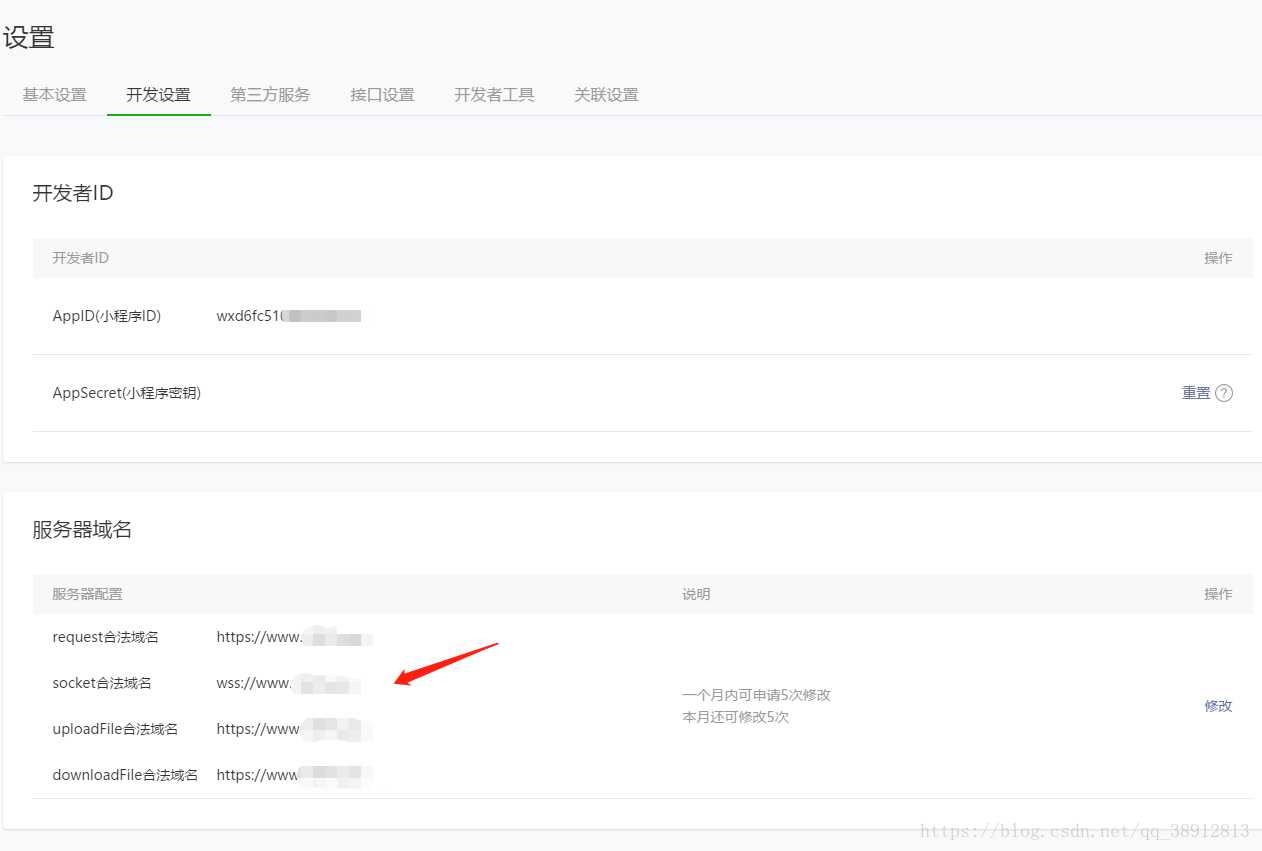Select the https://www value in the uploadFile合法域名 row
This screenshot has height=851, width=1262.
point(294,729)
